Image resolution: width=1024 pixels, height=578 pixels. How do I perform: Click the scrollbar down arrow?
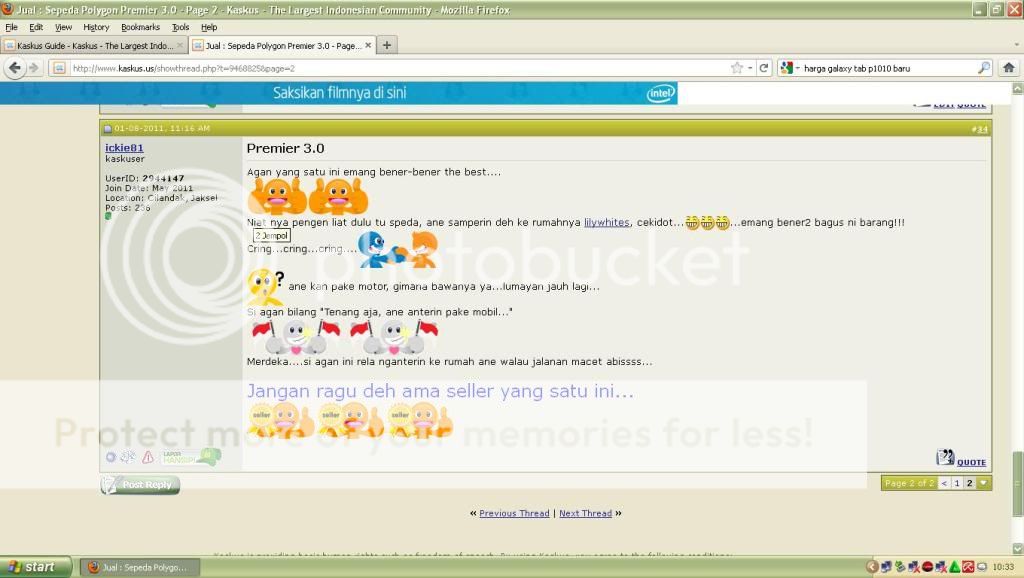click(1017, 549)
